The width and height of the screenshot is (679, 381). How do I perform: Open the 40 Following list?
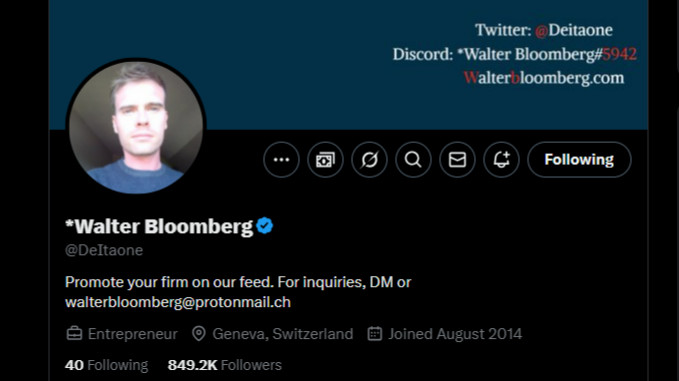pyautogui.click(x=107, y=365)
